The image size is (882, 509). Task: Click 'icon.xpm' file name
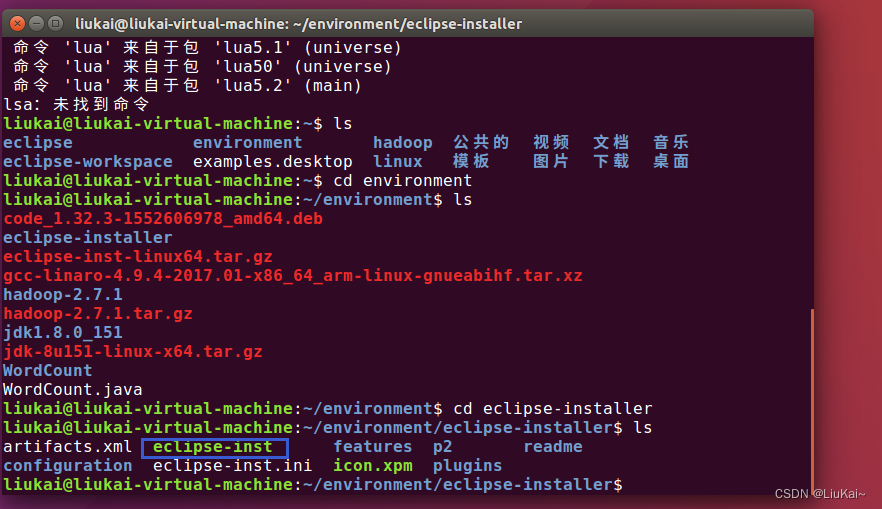click(373, 466)
